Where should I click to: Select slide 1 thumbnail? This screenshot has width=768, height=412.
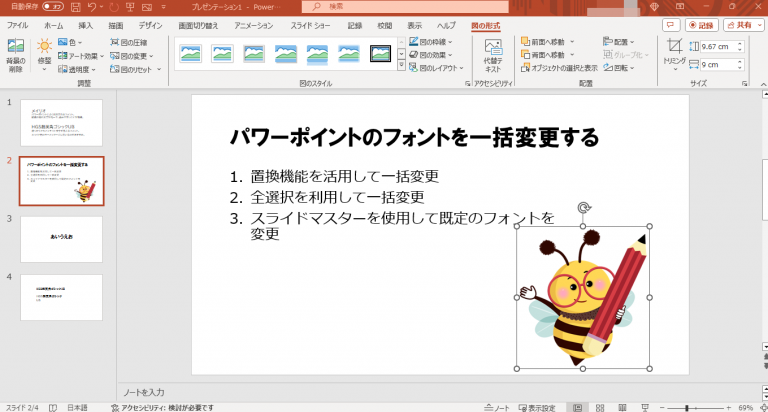pyautogui.click(x=61, y=122)
